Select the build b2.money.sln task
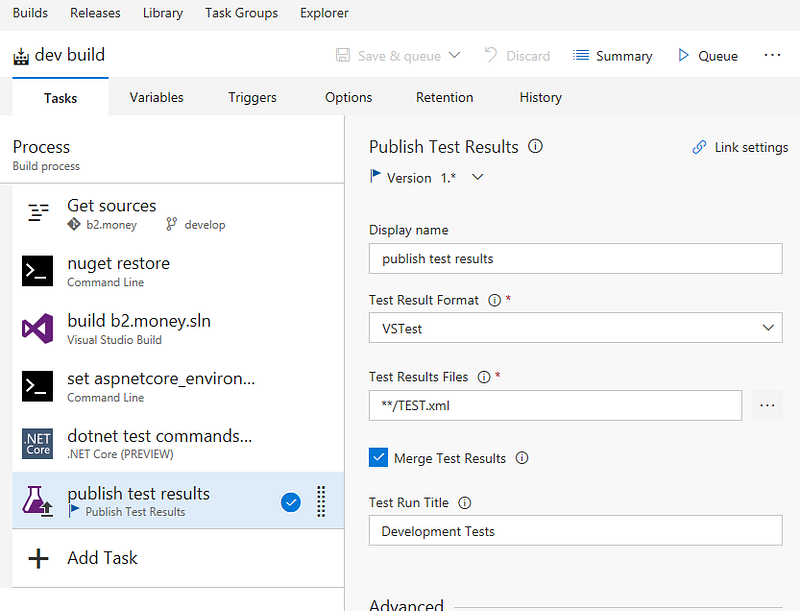800x611 pixels. pyautogui.click(x=178, y=328)
